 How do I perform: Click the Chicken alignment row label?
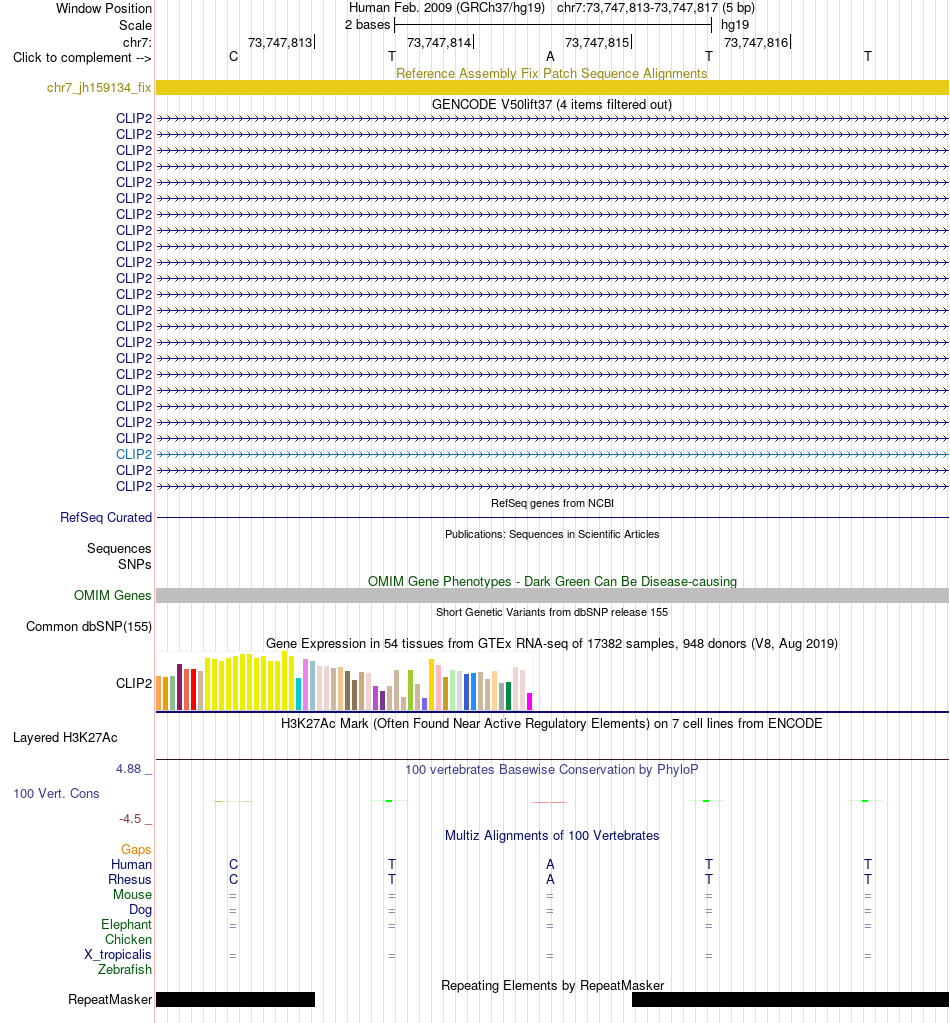pos(129,939)
